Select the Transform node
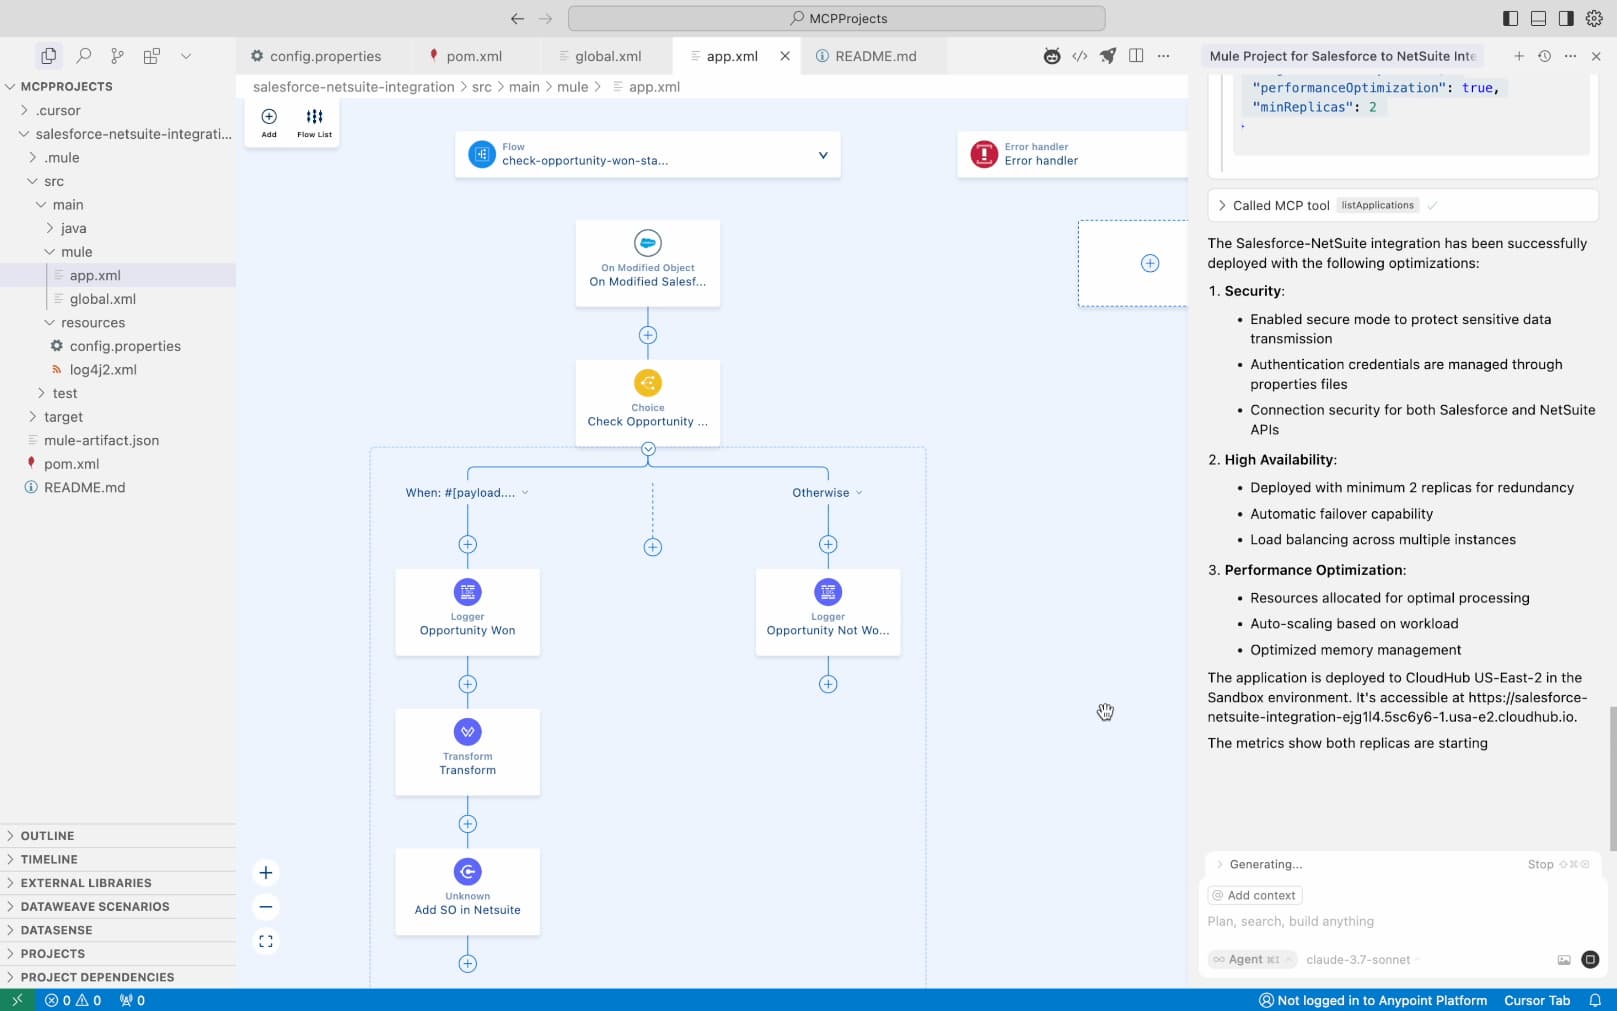 [x=467, y=752]
